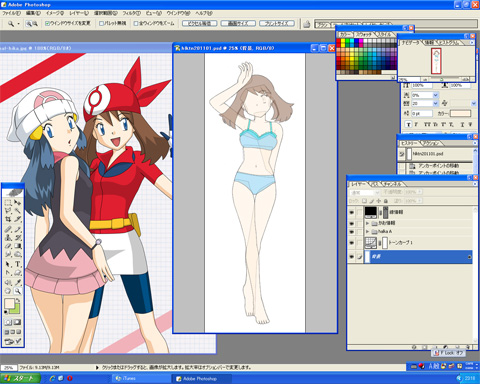This screenshot has height=384, width=480.
Task: Select the Hand tool
Action: pyautogui.click(x=8, y=291)
